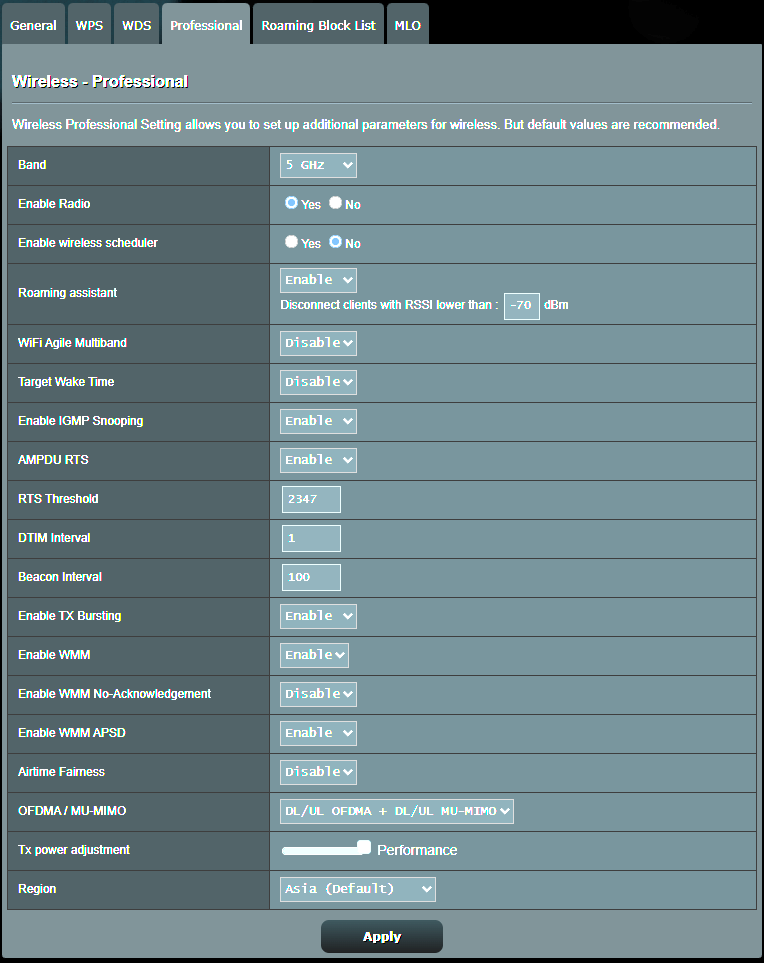Go to Roaming Block List tab
This screenshot has width=764, height=963.
318,25
